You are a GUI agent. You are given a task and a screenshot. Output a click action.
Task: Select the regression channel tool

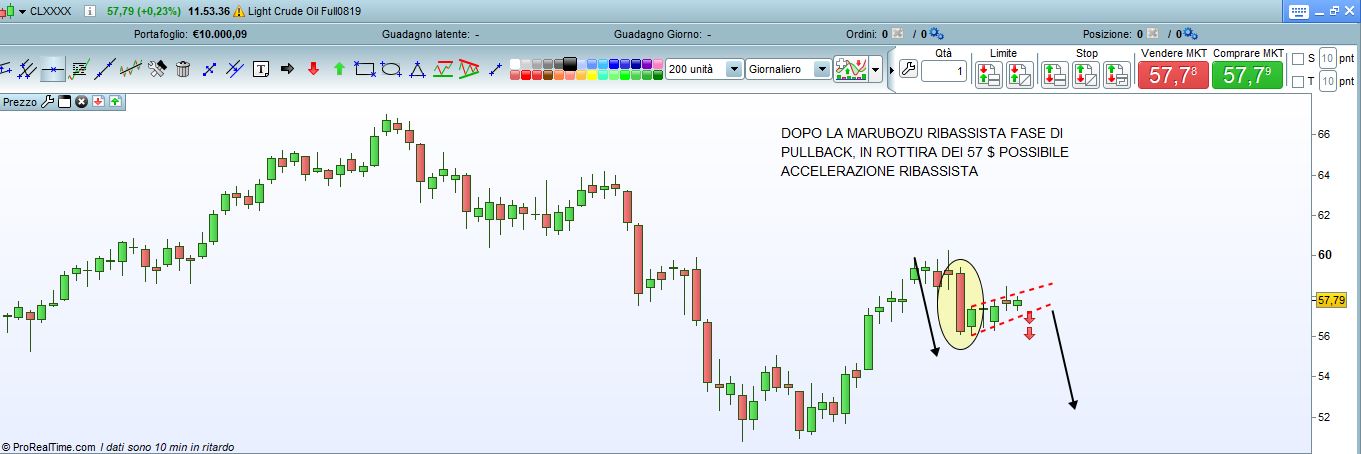coord(130,69)
